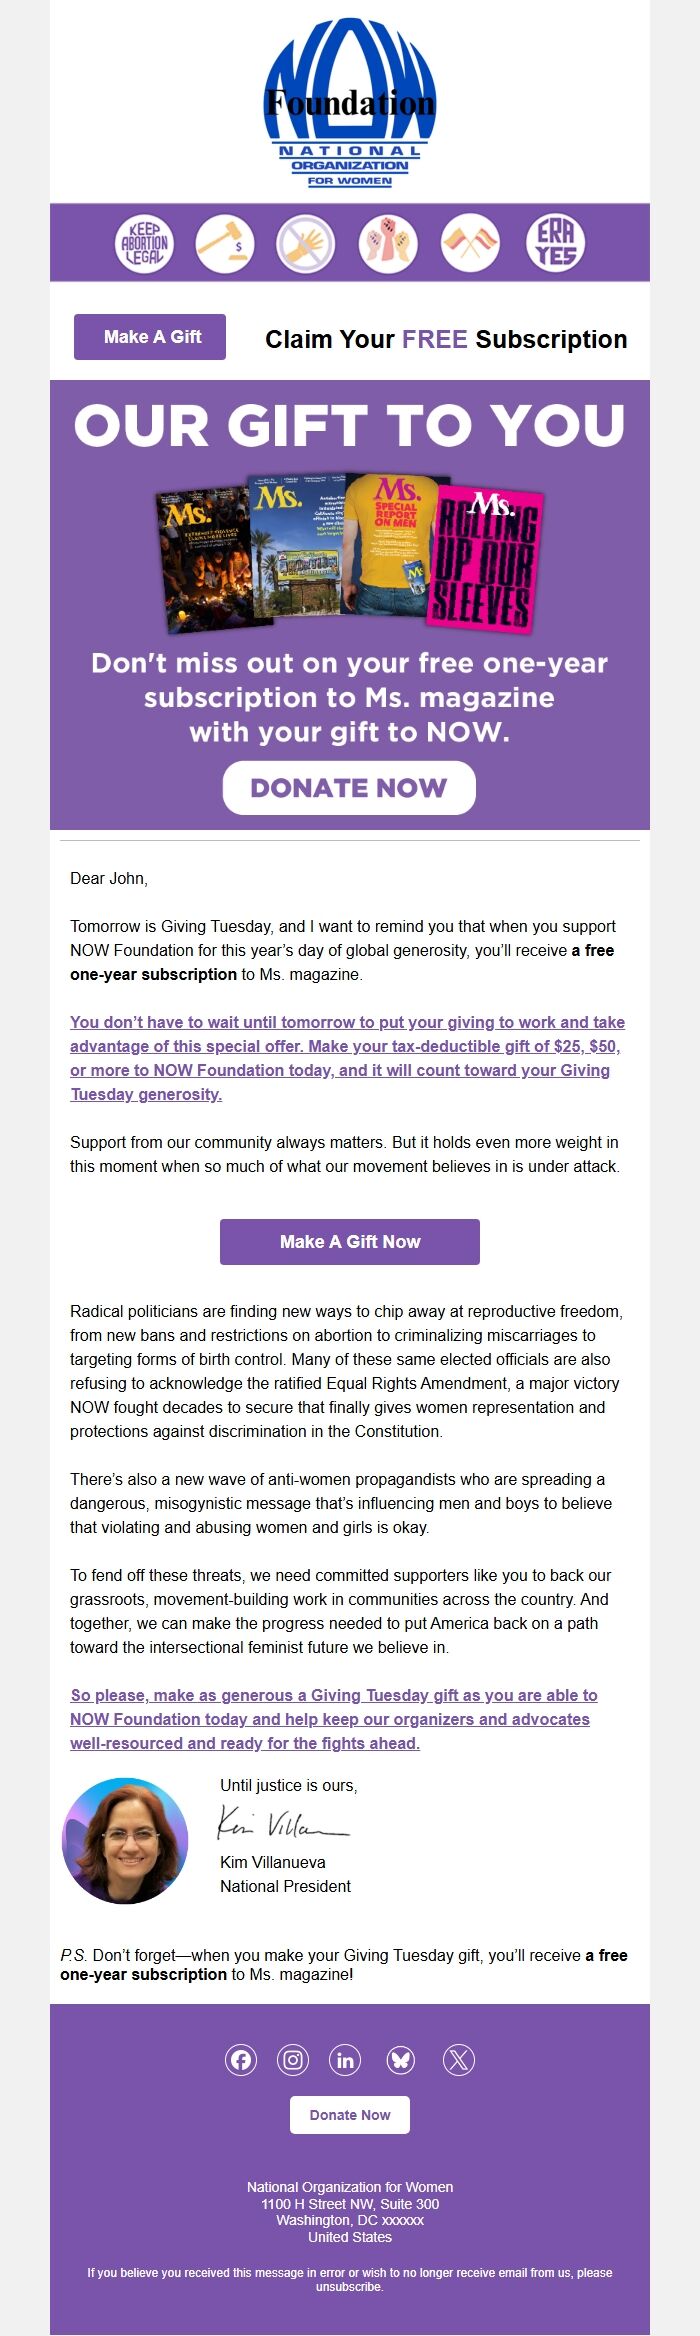This screenshot has height=2336, width=700.
Task: Click the Keep Abortion Legal badge icon
Action: coord(144,242)
